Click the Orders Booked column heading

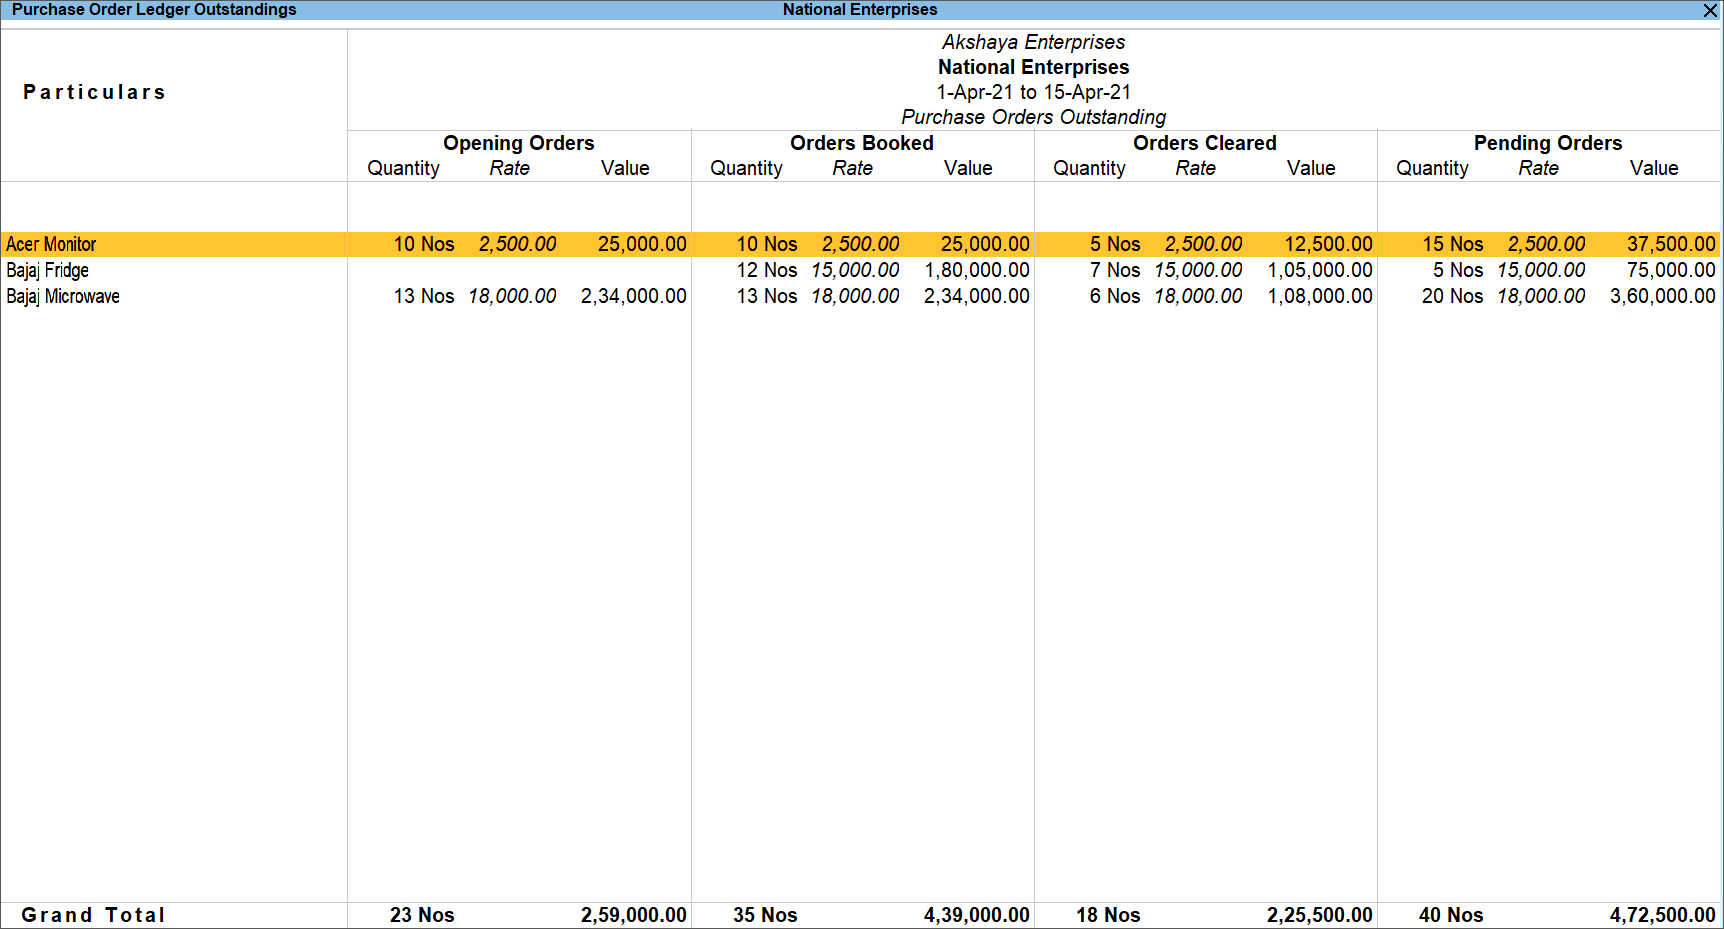point(861,143)
